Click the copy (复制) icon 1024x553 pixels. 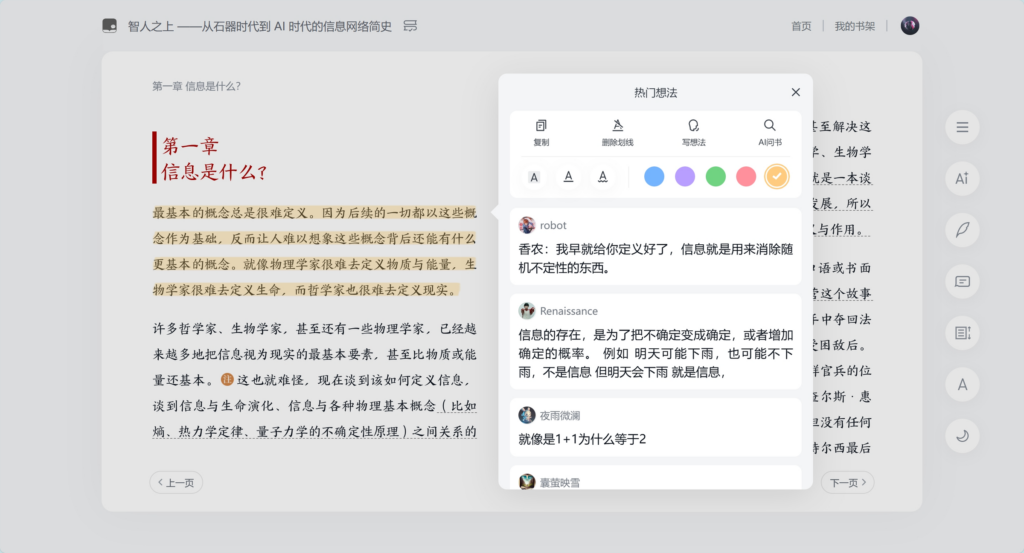pos(541,132)
